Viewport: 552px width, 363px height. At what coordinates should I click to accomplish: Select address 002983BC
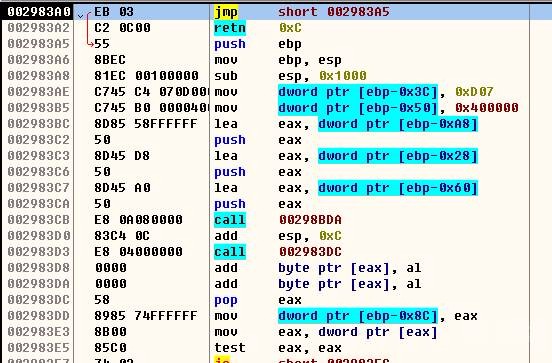pos(39,124)
